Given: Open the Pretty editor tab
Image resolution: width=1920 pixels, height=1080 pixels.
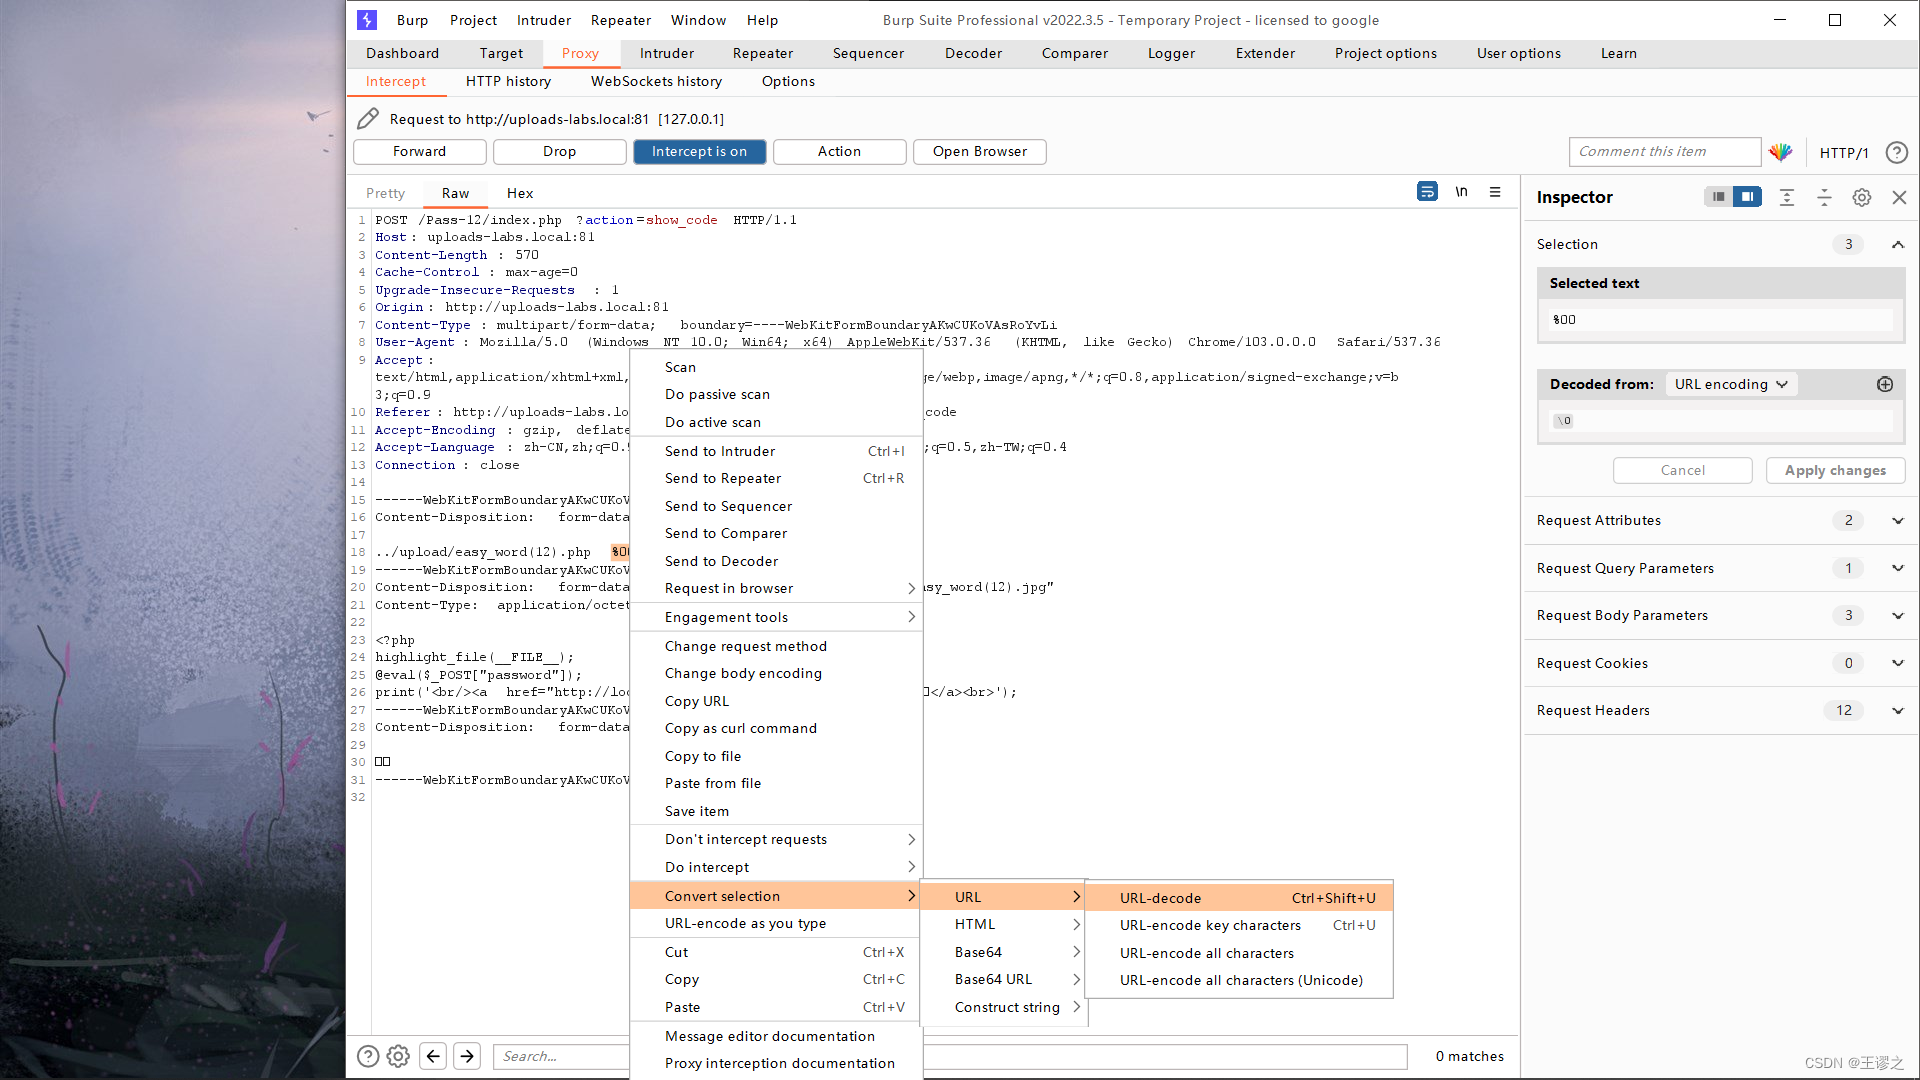Looking at the screenshot, I should coord(385,193).
